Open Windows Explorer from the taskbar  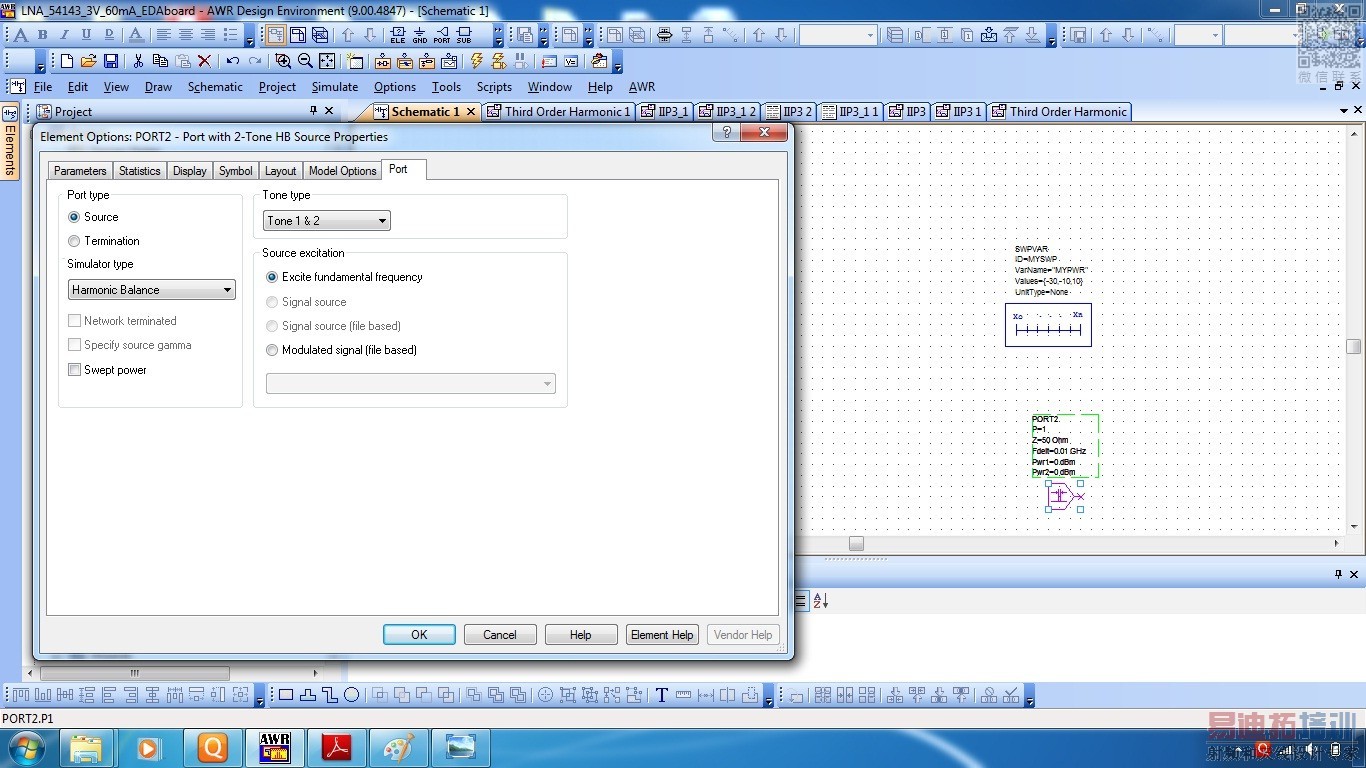[86, 747]
